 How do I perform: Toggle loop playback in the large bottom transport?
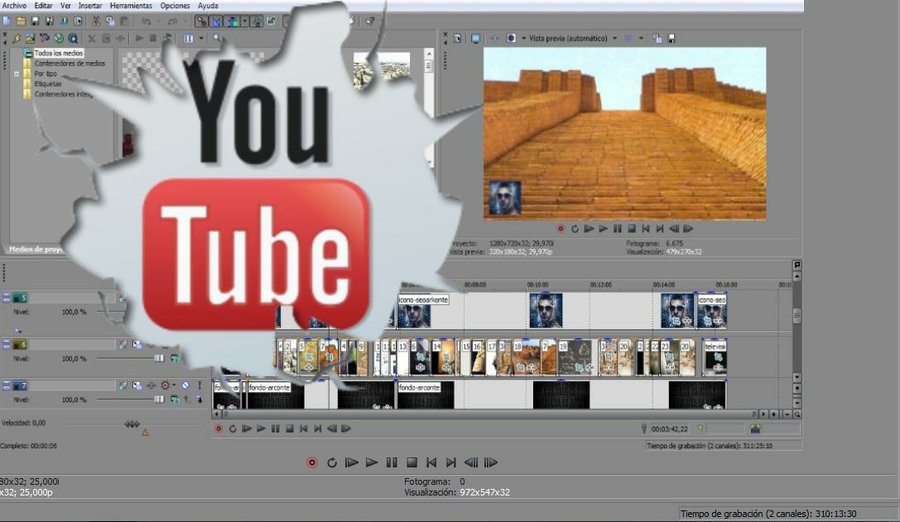pyautogui.click(x=332, y=462)
